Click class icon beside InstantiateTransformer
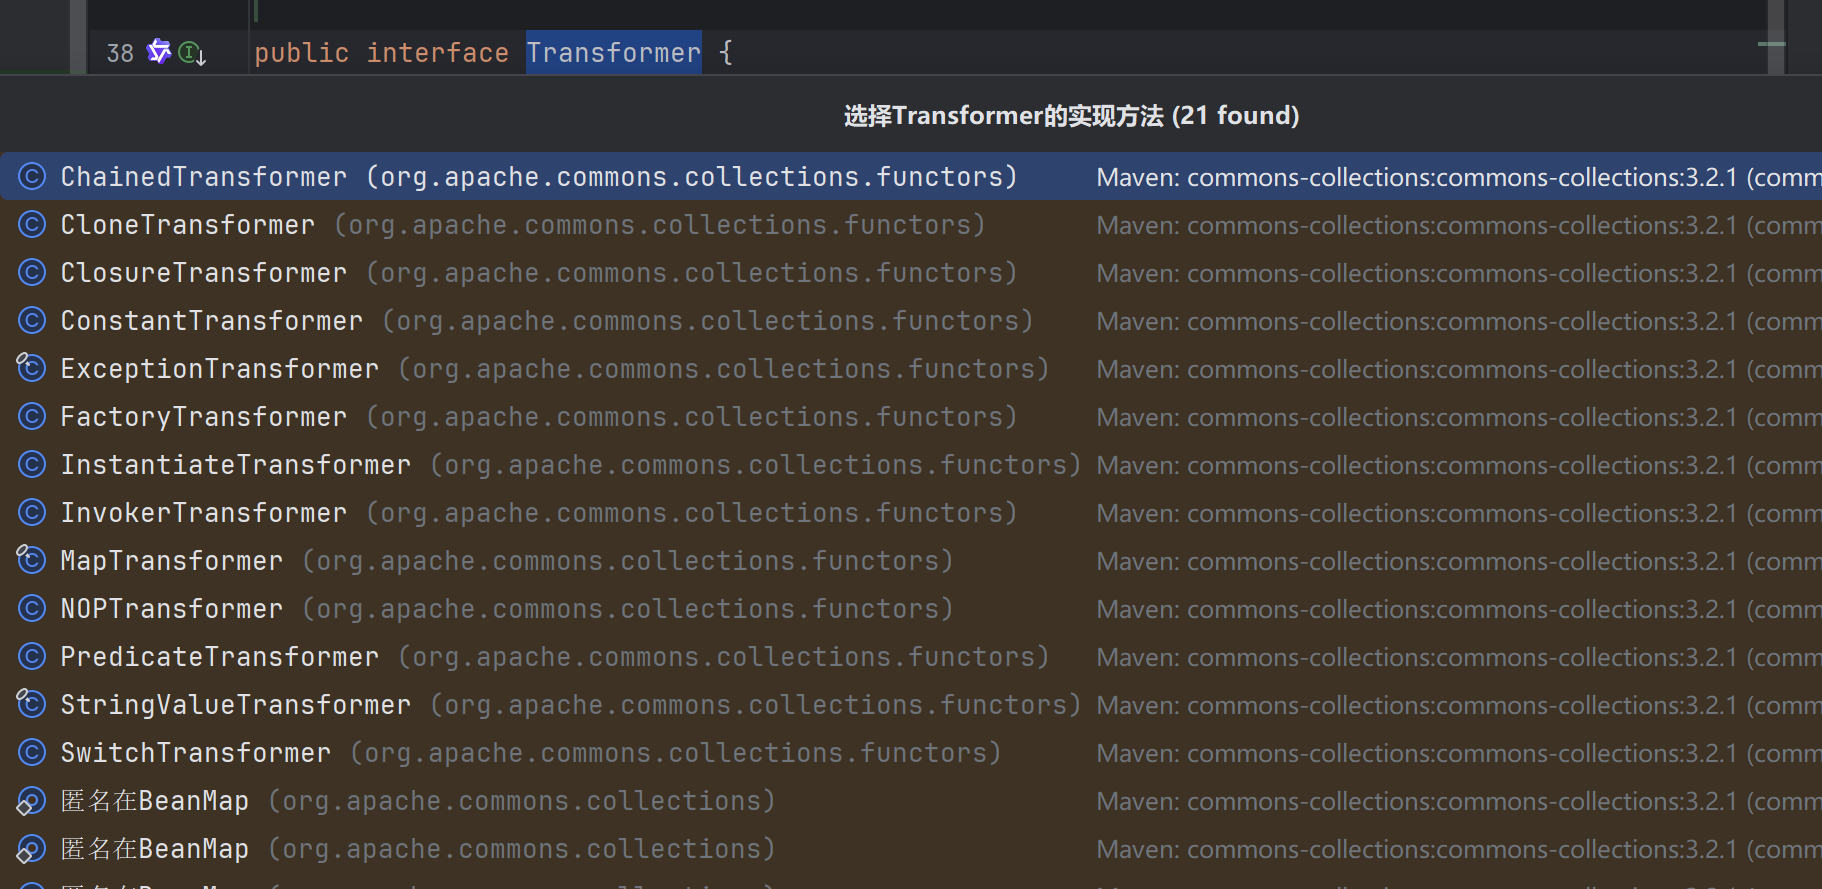This screenshot has width=1822, height=889. [32, 465]
